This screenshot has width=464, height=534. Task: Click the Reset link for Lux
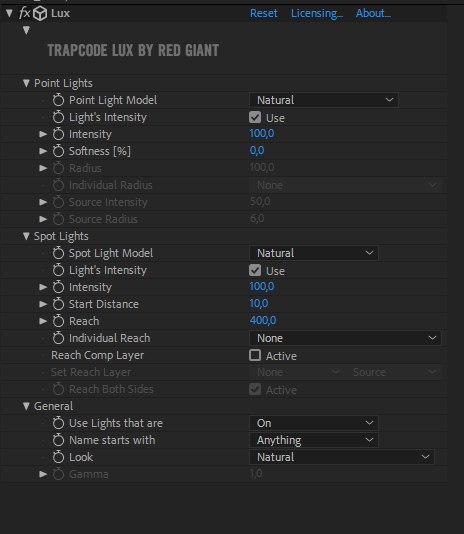point(264,13)
